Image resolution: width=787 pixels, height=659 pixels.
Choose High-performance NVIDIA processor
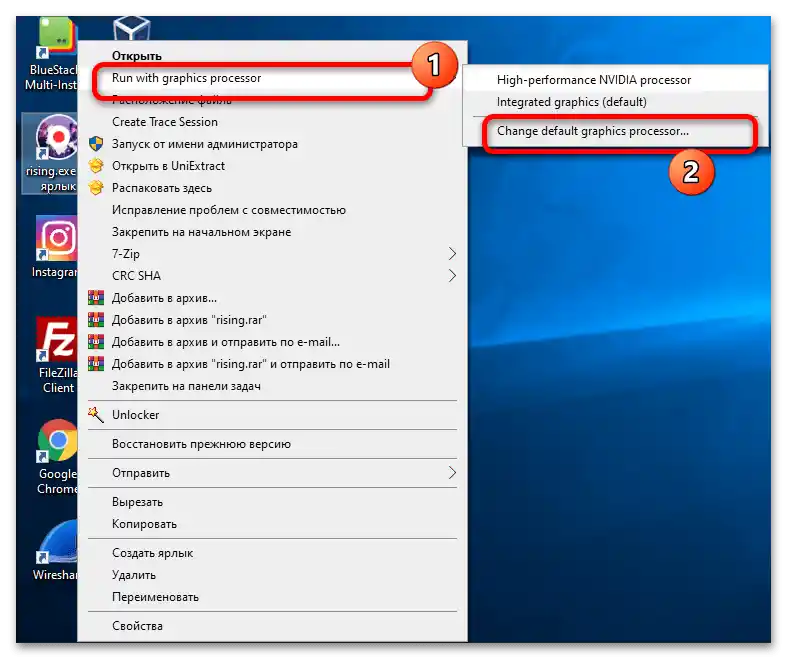pyautogui.click(x=615, y=80)
